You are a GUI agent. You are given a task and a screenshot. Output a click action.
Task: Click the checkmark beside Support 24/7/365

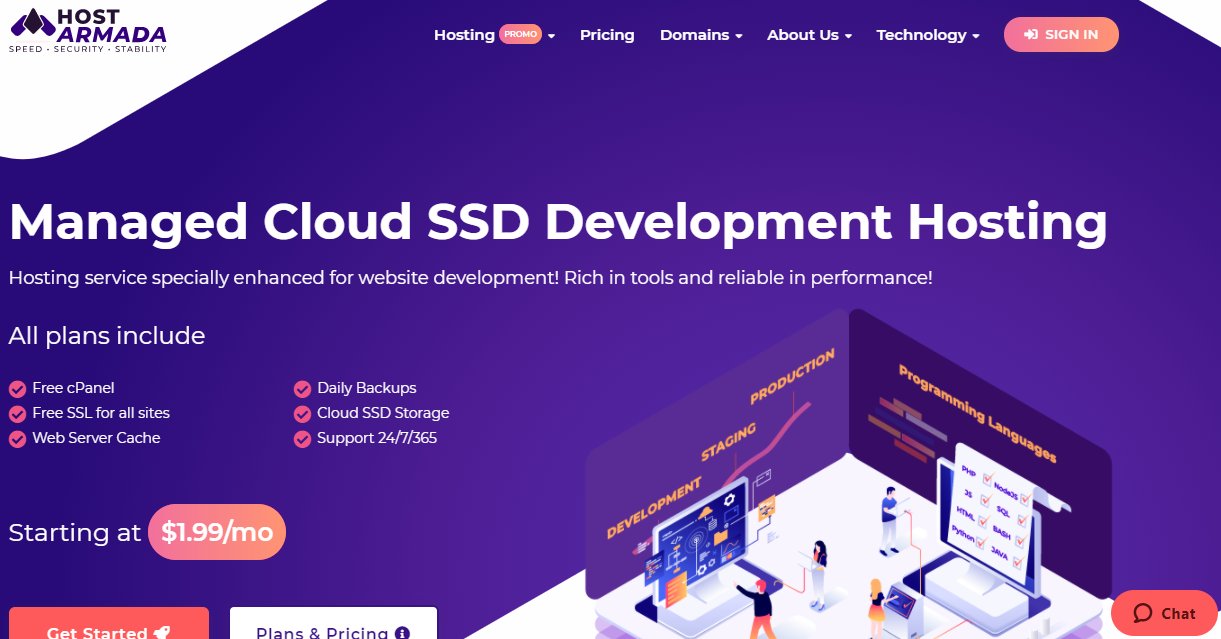(x=303, y=438)
